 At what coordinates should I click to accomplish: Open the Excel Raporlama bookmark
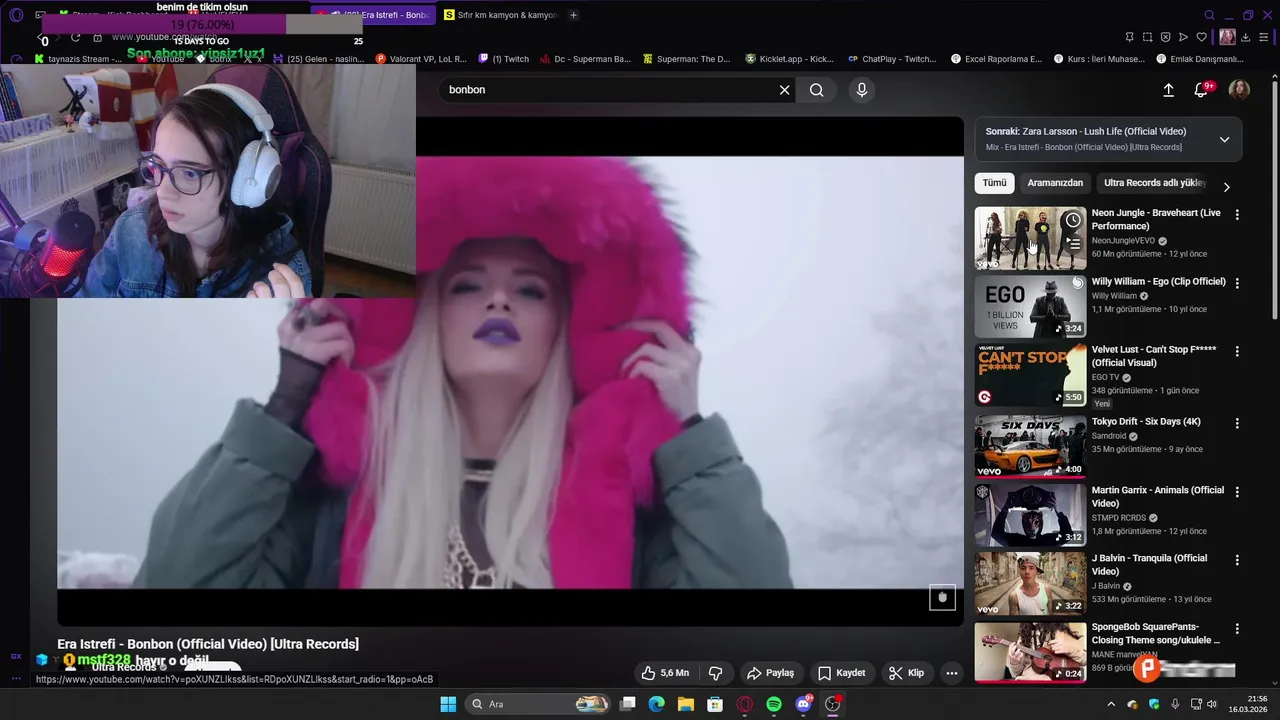[996, 59]
